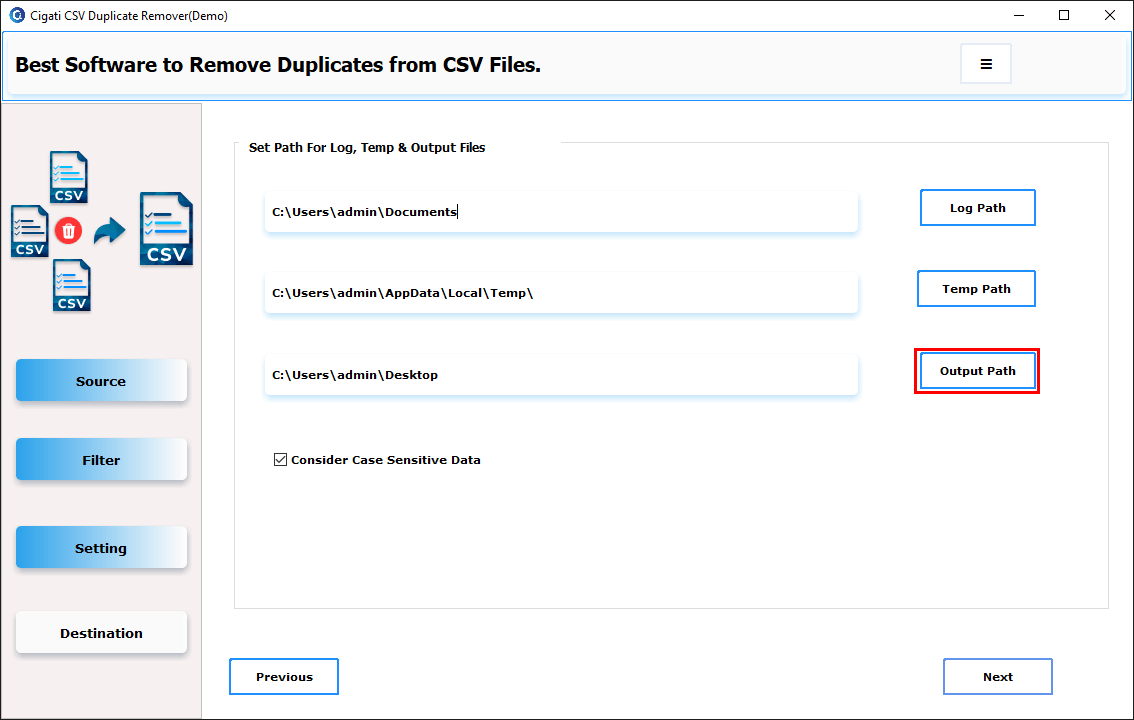The image size is (1134, 720).
Task: Click the 'Best Software to Remove Duplicates' heading
Action: point(278,64)
